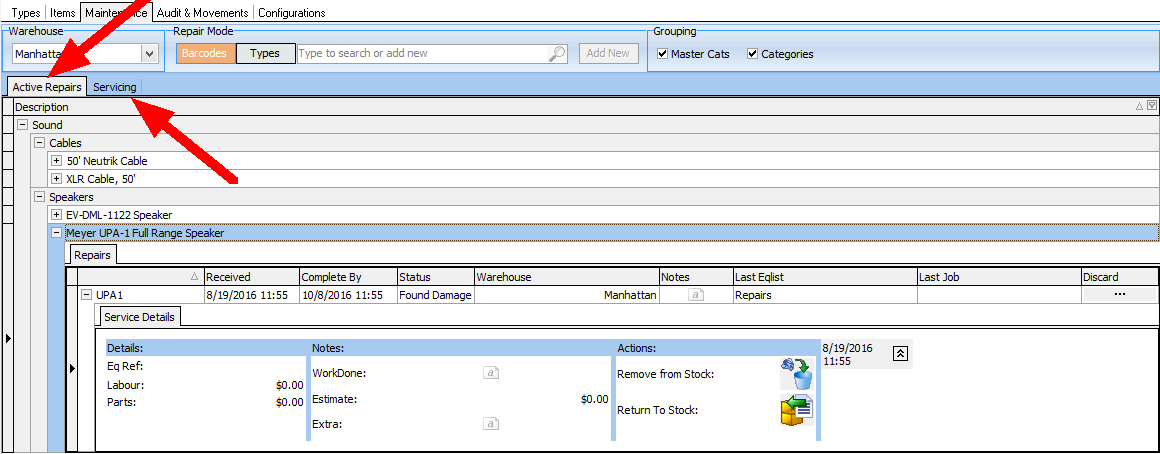The width and height of the screenshot is (1160, 454).
Task: Open the UPA1 row Notes icon
Action: click(x=696, y=296)
